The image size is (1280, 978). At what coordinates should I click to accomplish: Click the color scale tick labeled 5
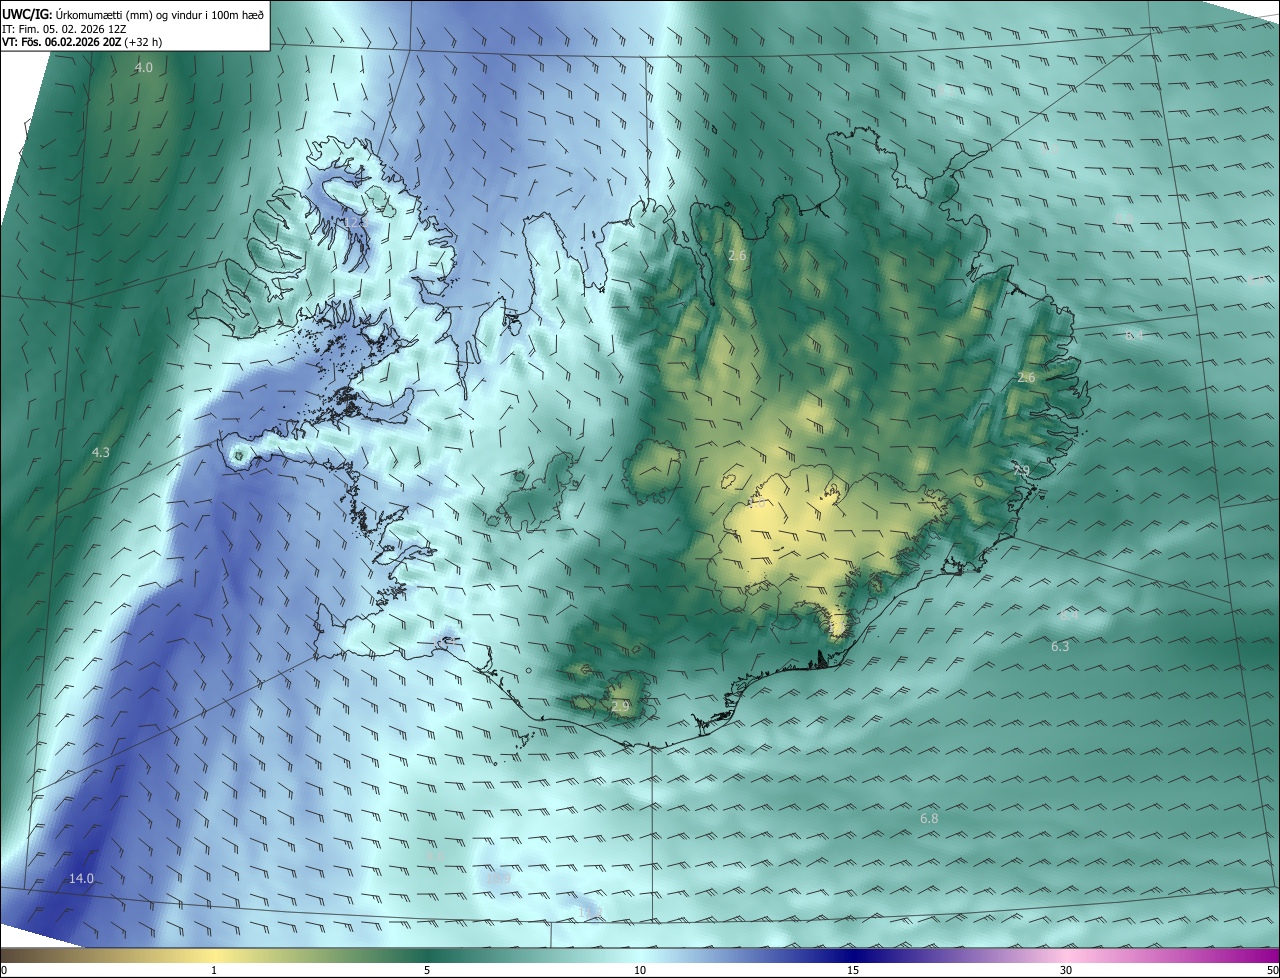pos(427,970)
